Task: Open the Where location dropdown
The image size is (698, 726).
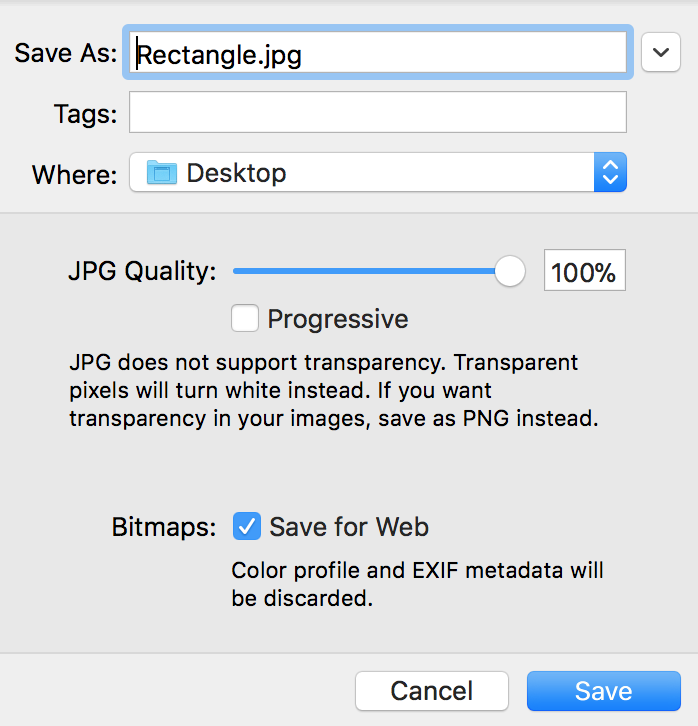Action: [377, 173]
